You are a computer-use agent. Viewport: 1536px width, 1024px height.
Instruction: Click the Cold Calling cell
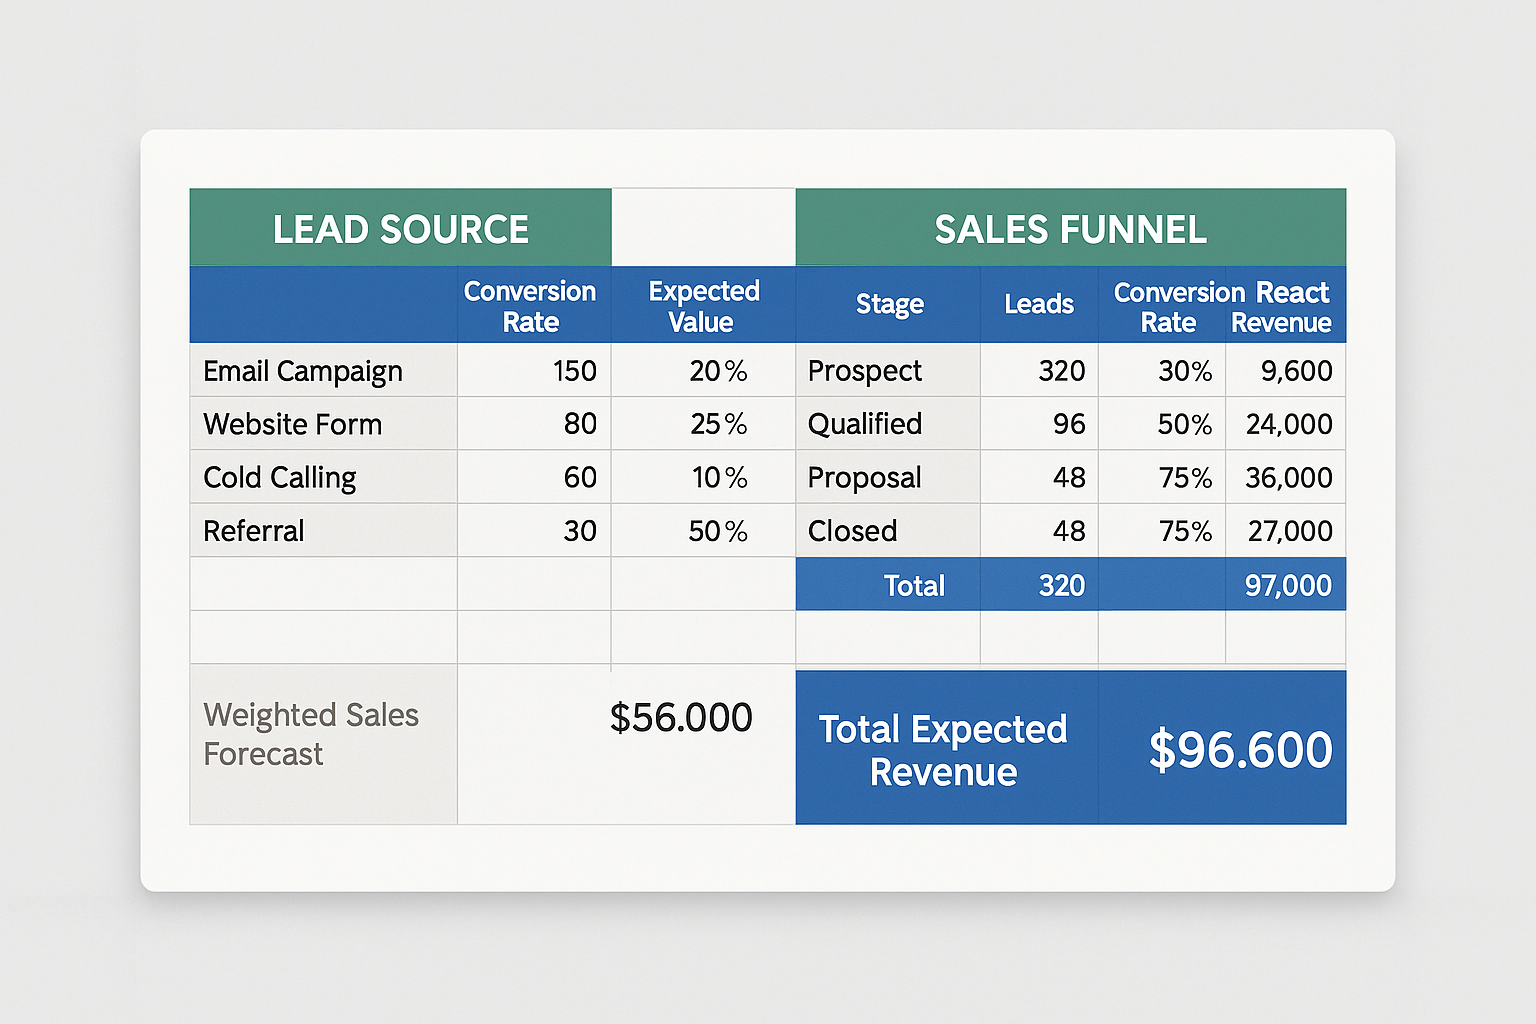click(323, 477)
